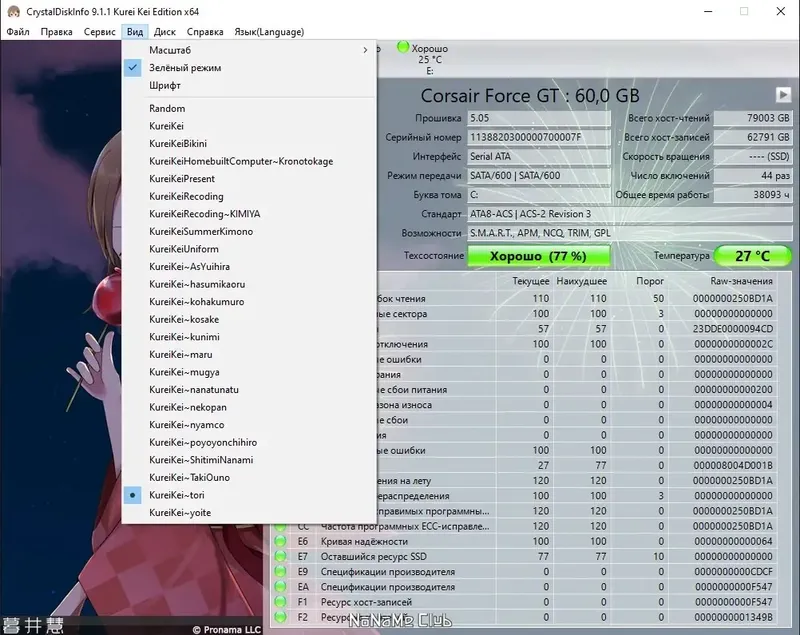This screenshot has width=800, height=635.
Task: Open the Диск menu
Action: pos(165,31)
